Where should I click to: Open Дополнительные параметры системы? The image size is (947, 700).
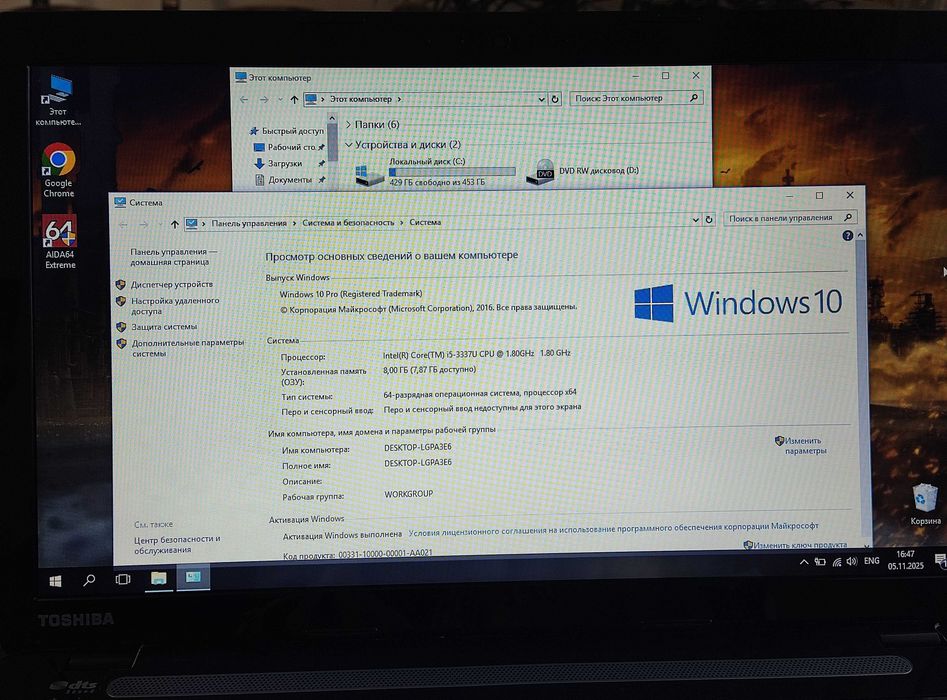188,348
